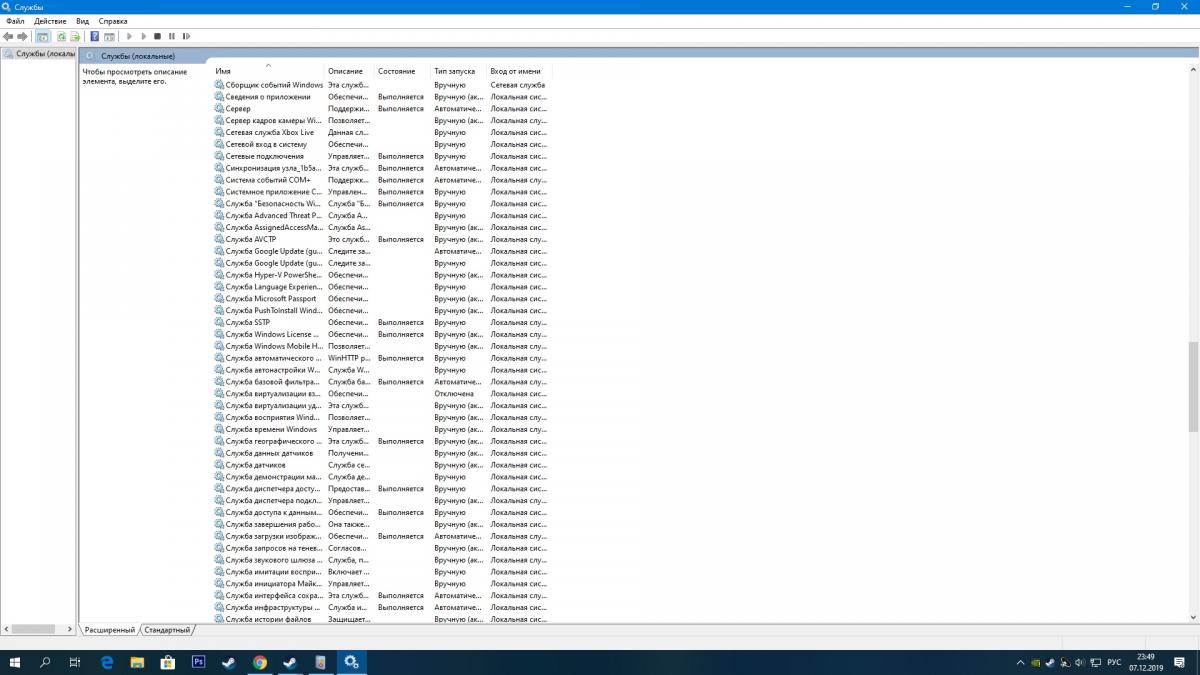The width and height of the screenshot is (1200, 675).
Task: Click the gear icon beside Служба AVCTP
Action: [x=219, y=239]
